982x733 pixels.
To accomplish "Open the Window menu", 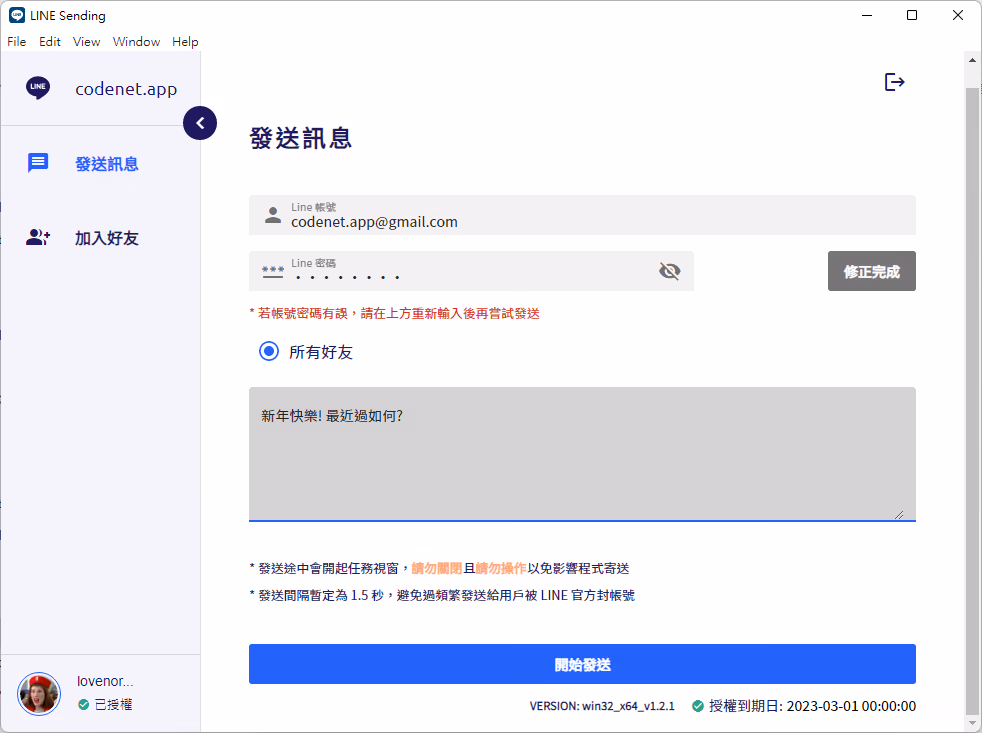I will (137, 41).
